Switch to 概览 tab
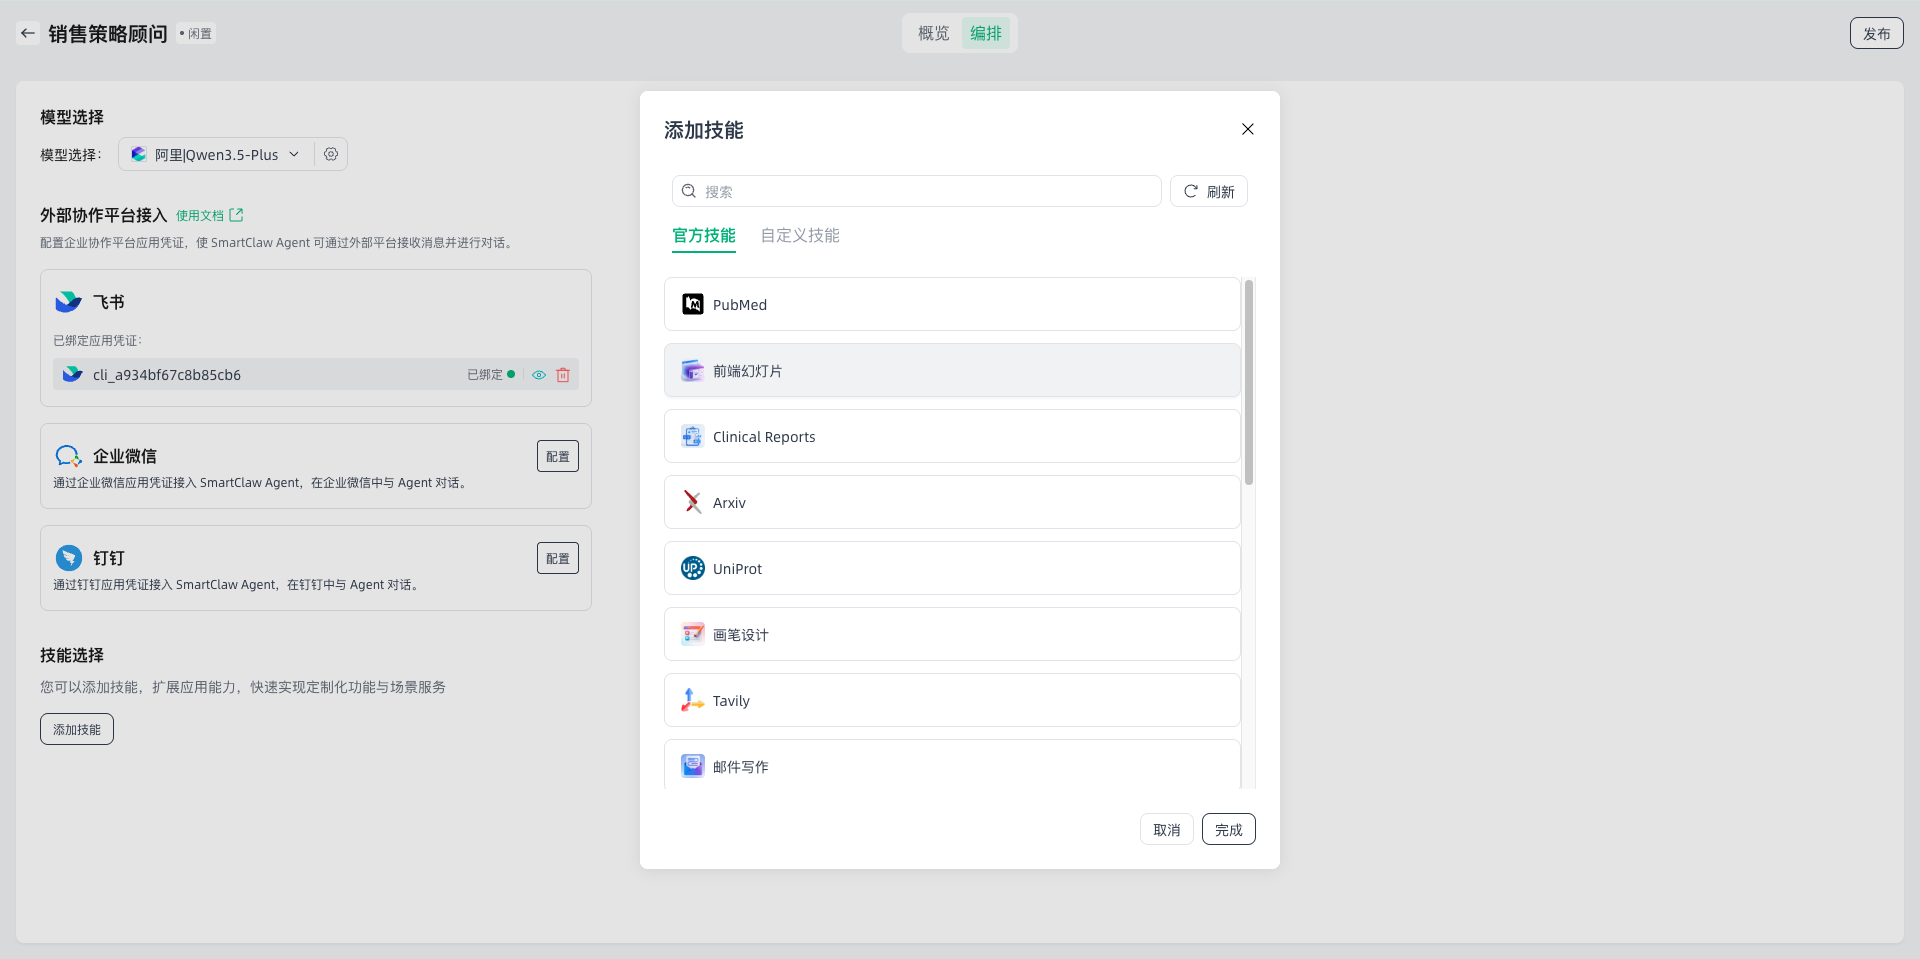This screenshot has height=959, width=1920. (933, 33)
